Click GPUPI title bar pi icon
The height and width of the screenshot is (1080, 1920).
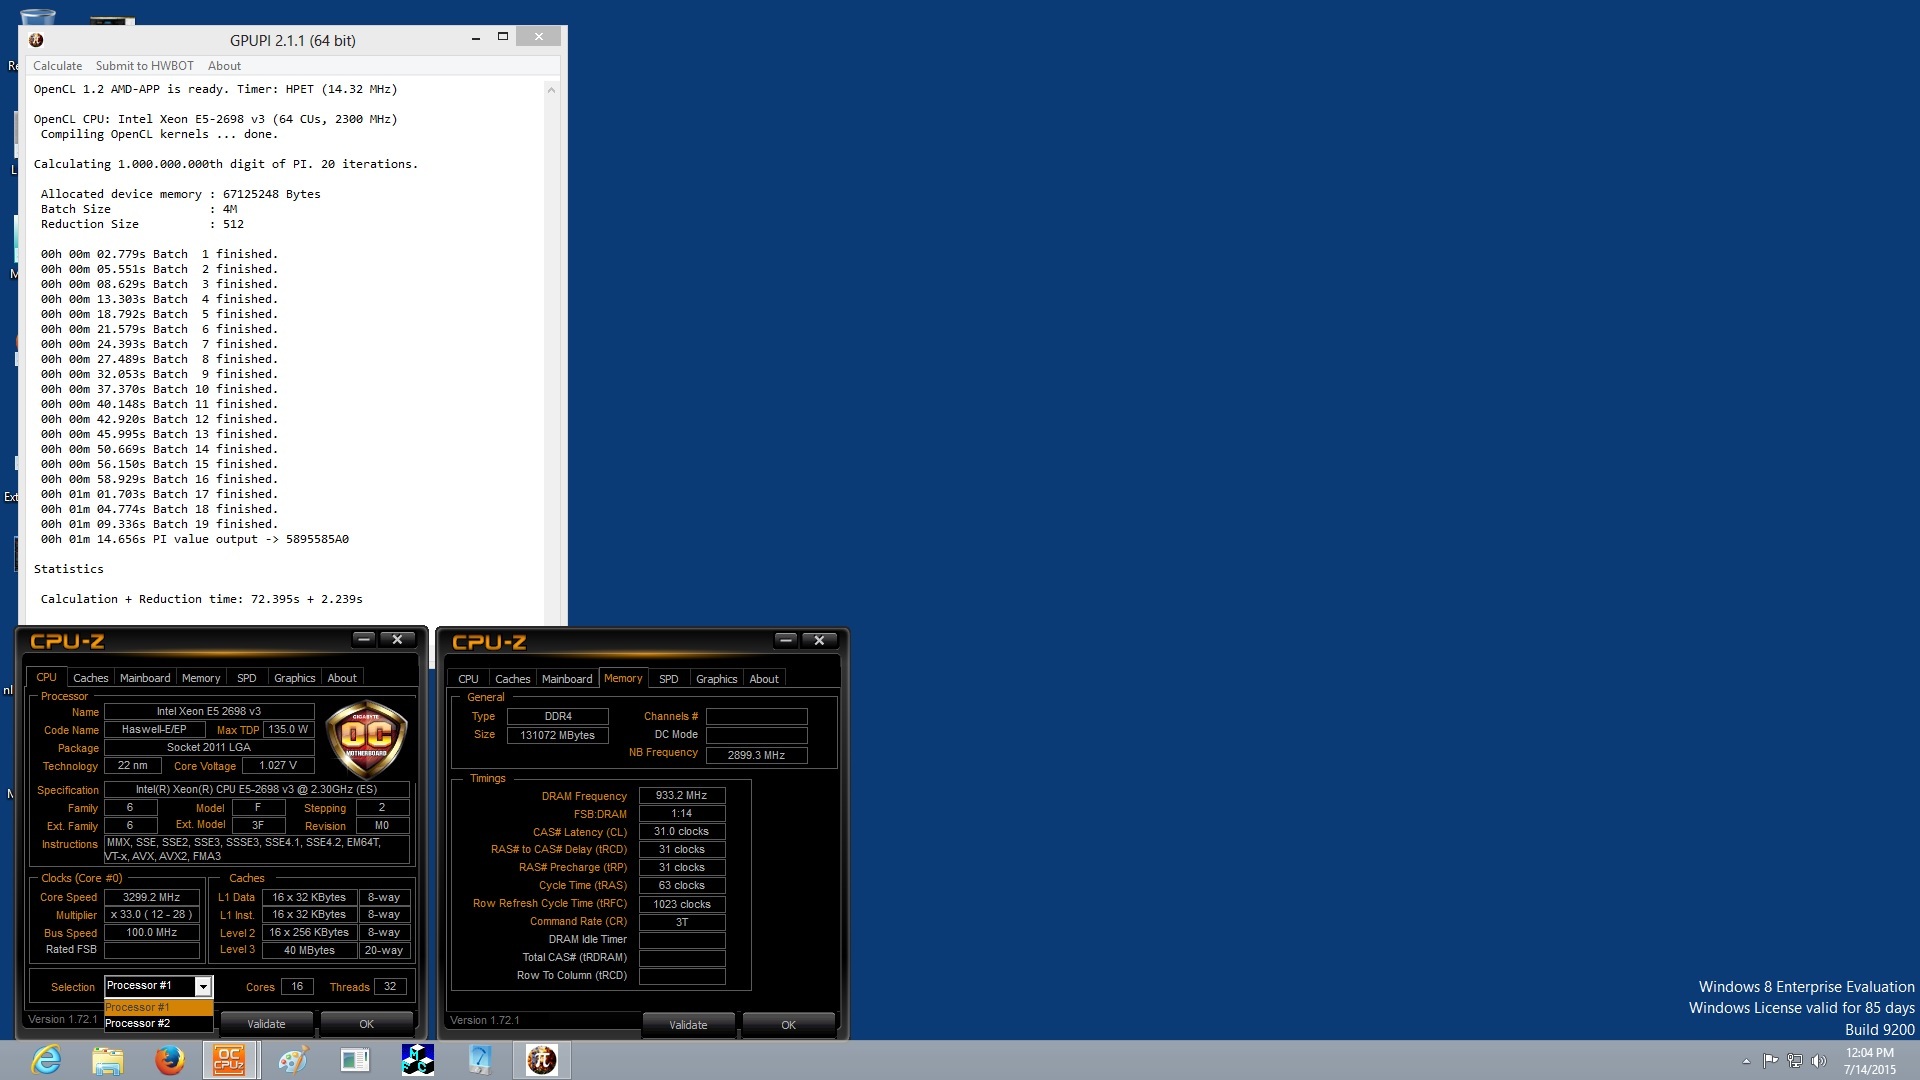(x=36, y=40)
